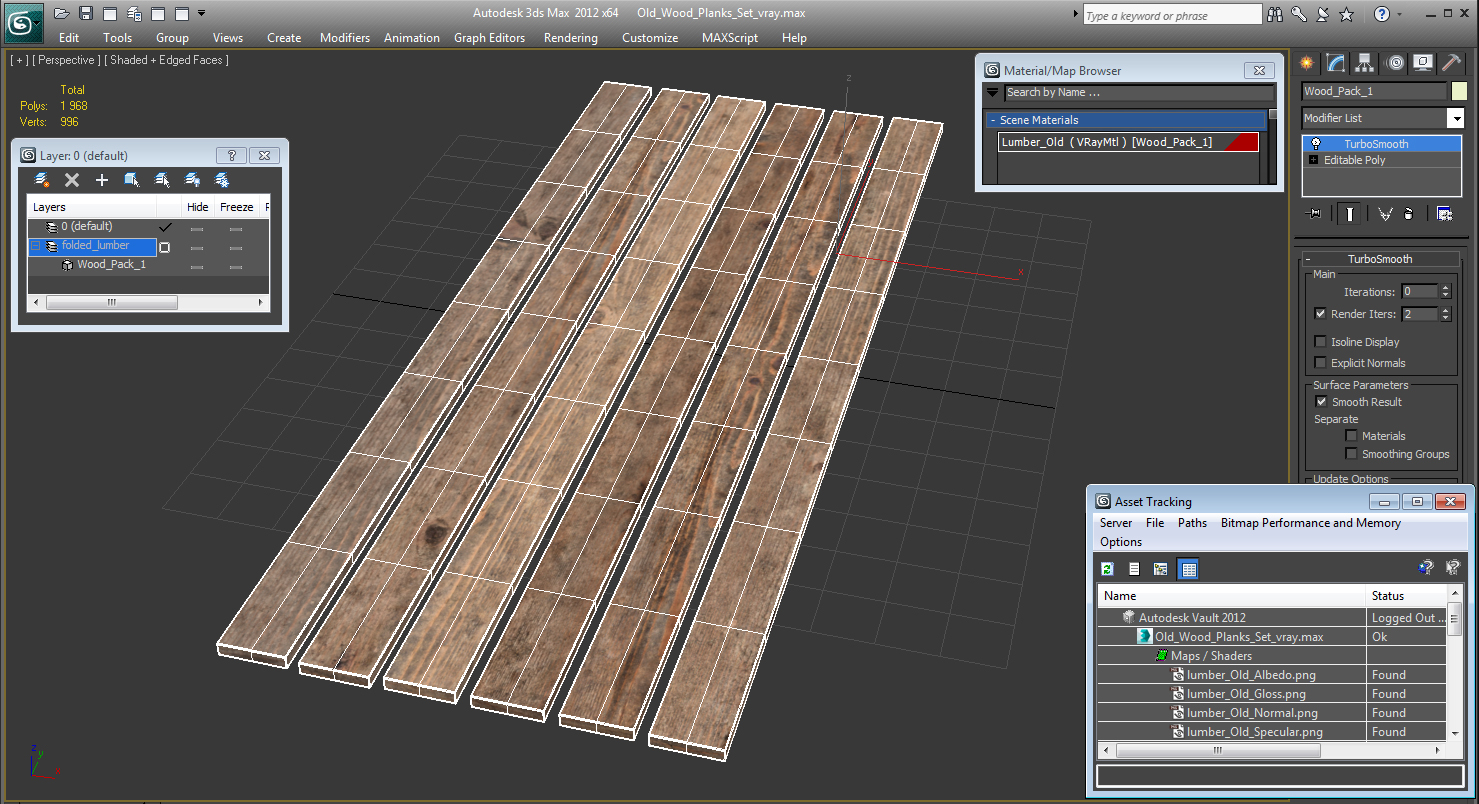Expand the Editable Poly stack entry

[x=1313, y=160]
